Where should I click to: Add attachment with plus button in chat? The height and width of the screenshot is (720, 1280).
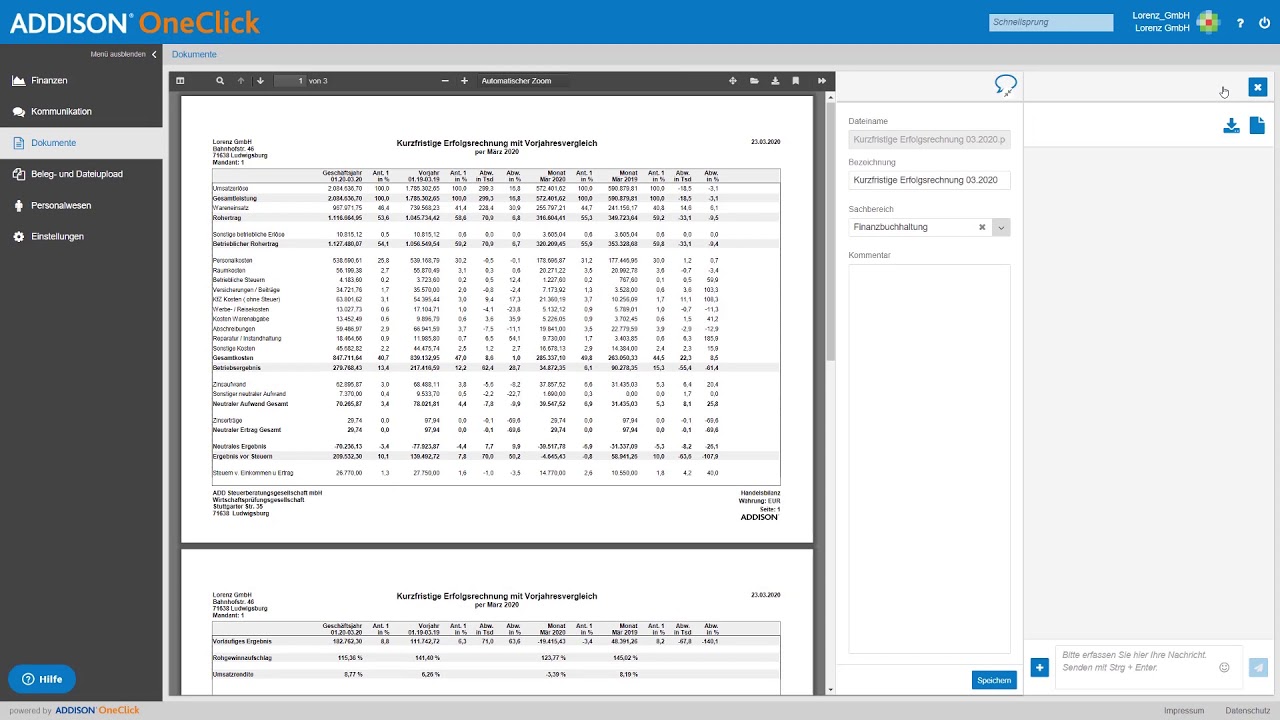1039,667
